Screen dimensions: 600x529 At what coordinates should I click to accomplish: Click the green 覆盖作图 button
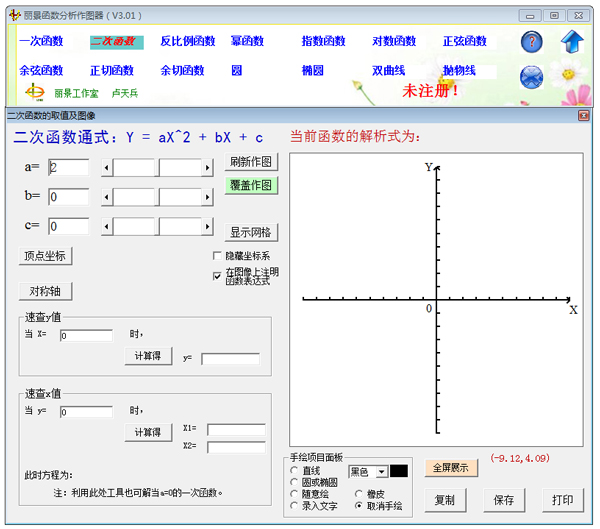click(251, 186)
